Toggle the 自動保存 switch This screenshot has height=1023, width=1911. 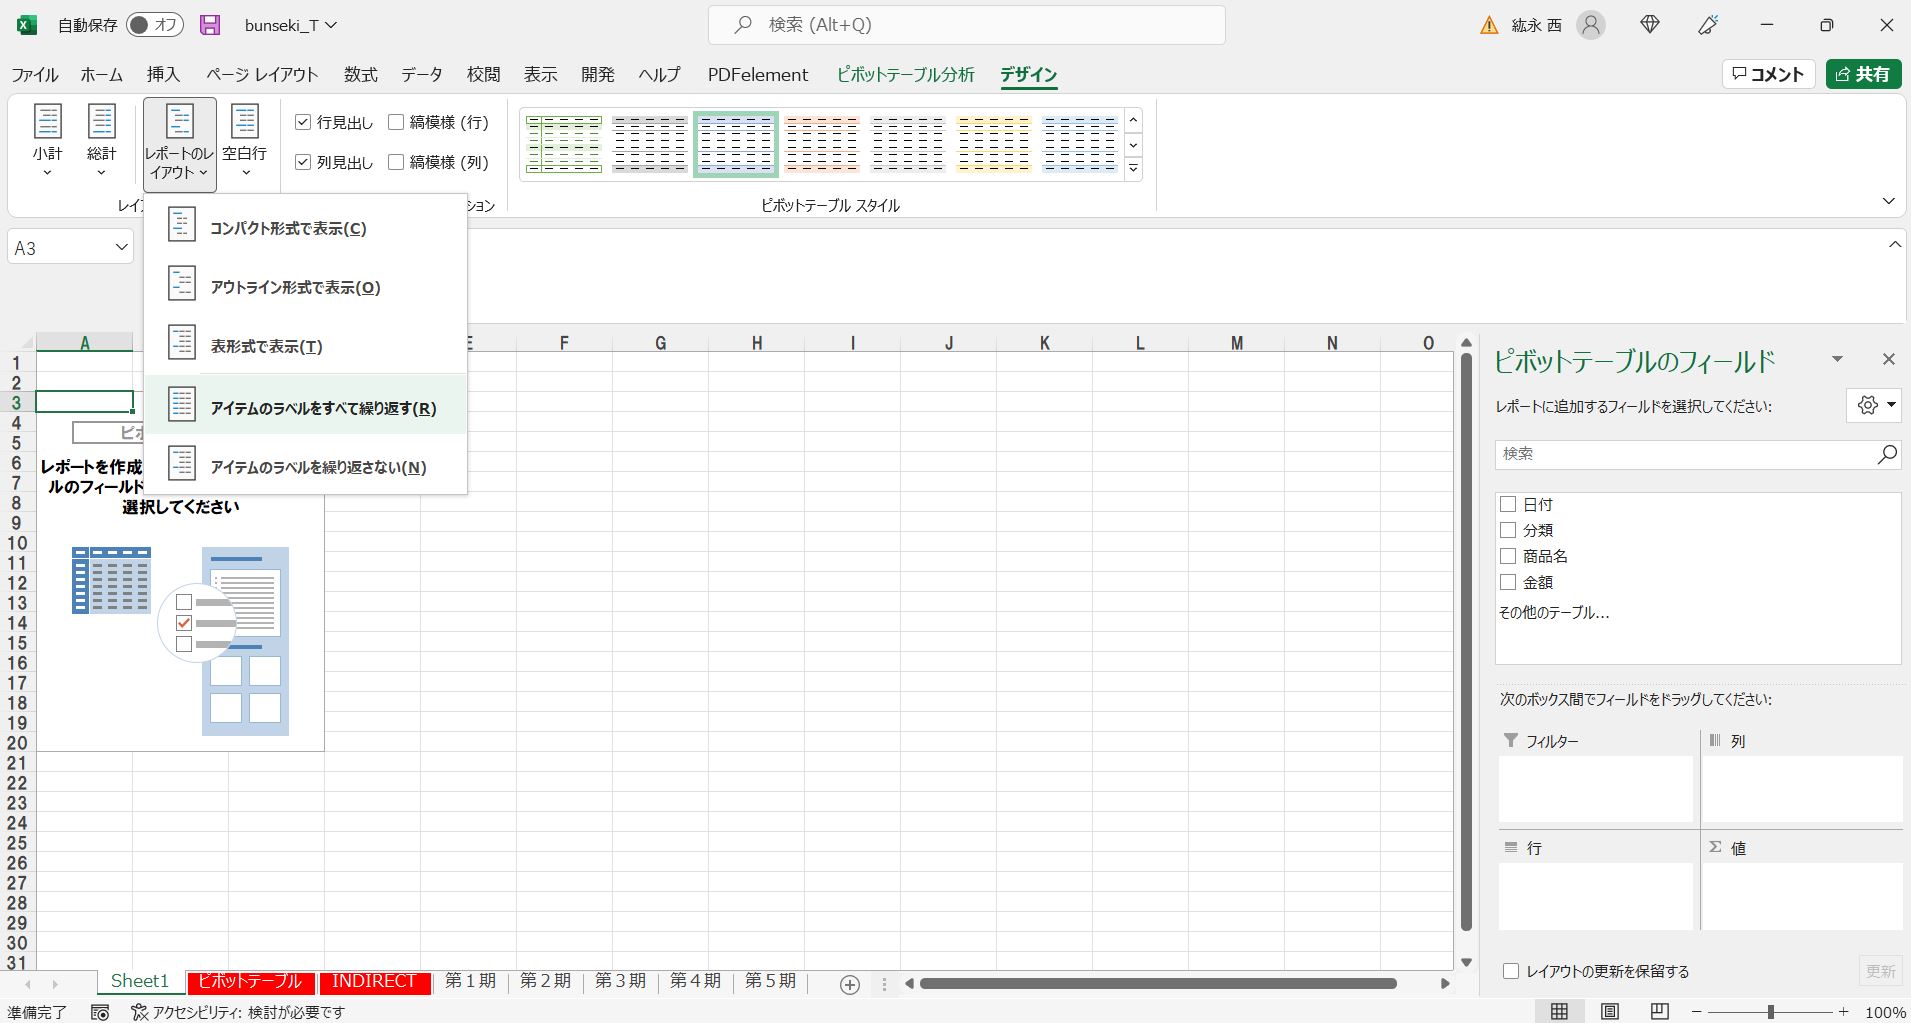(x=155, y=25)
